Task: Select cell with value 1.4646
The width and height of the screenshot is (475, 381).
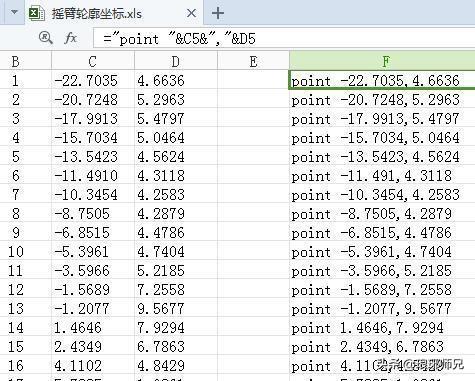Action: coord(93,327)
